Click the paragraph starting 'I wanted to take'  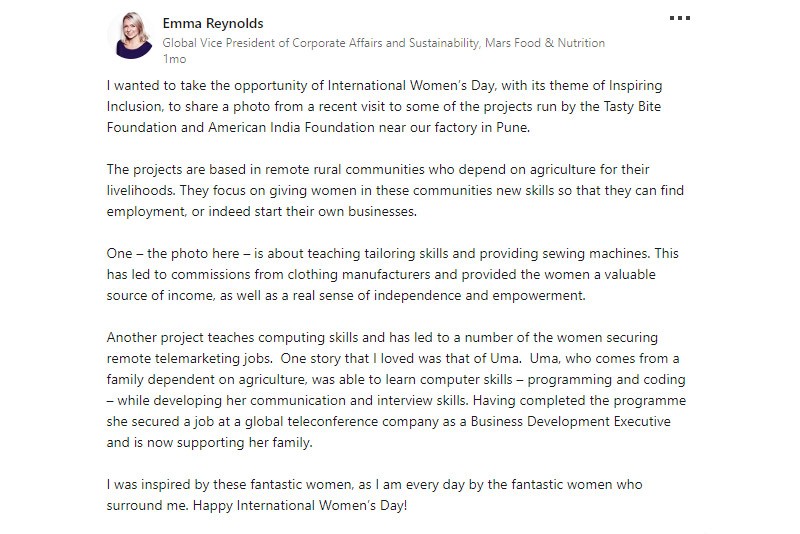(384, 106)
